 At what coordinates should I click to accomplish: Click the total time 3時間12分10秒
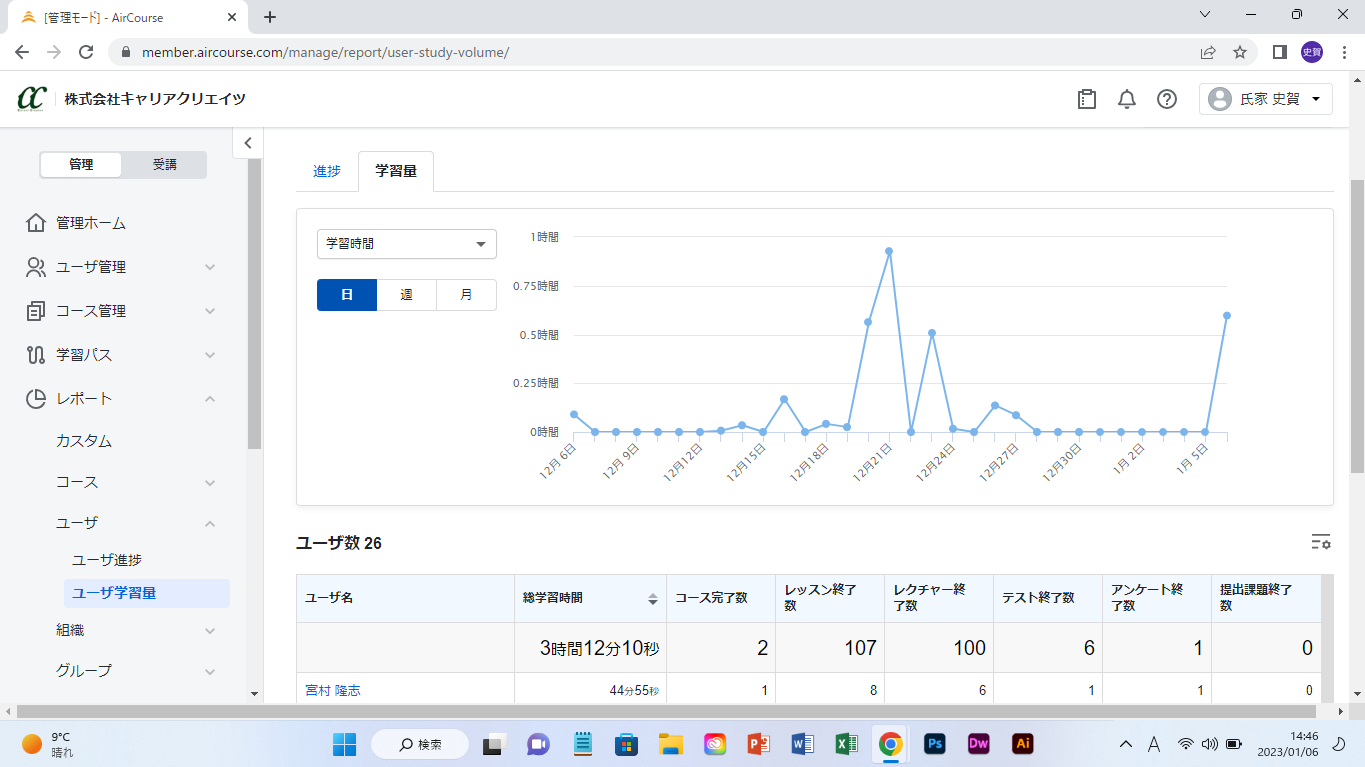600,648
